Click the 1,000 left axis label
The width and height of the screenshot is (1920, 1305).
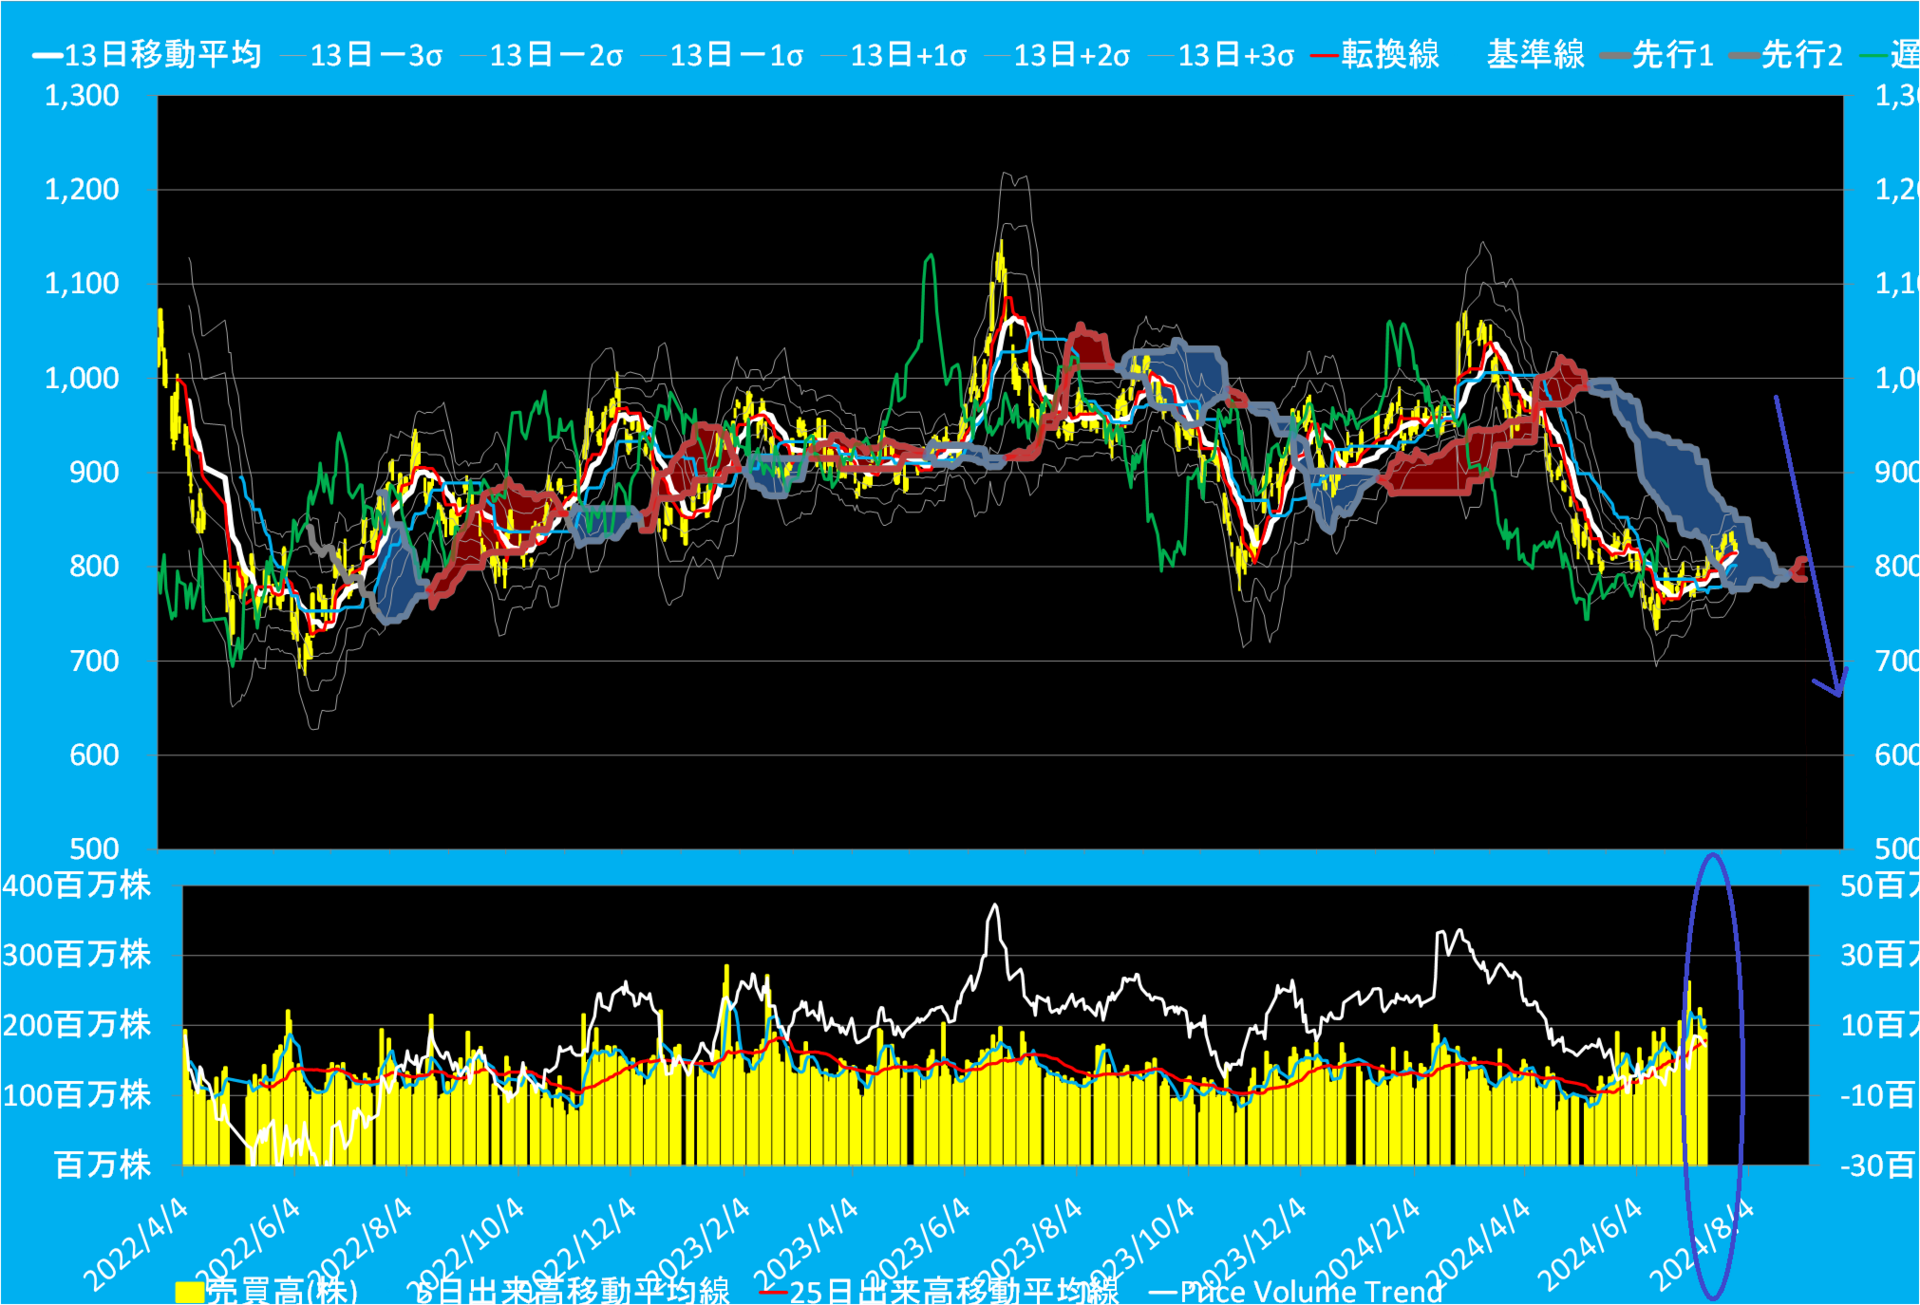(81, 378)
